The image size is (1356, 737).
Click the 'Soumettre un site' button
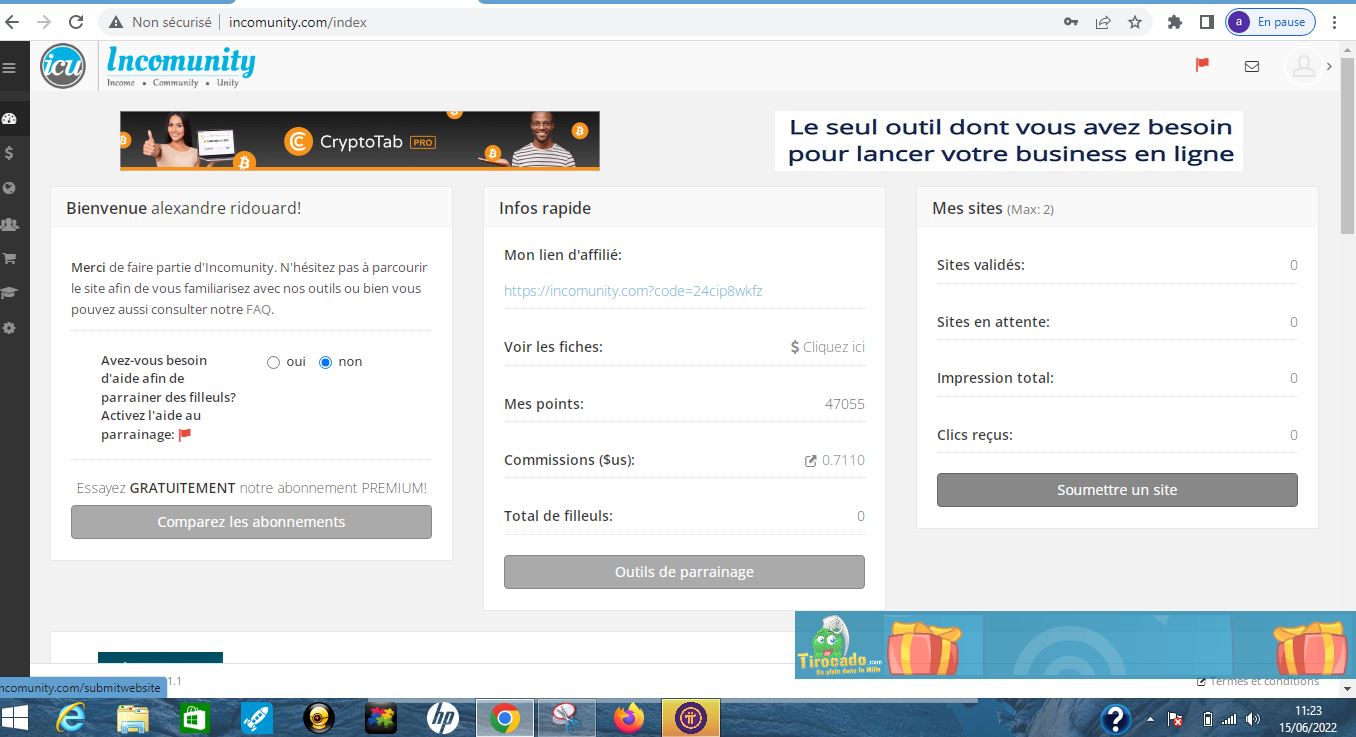click(1117, 490)
